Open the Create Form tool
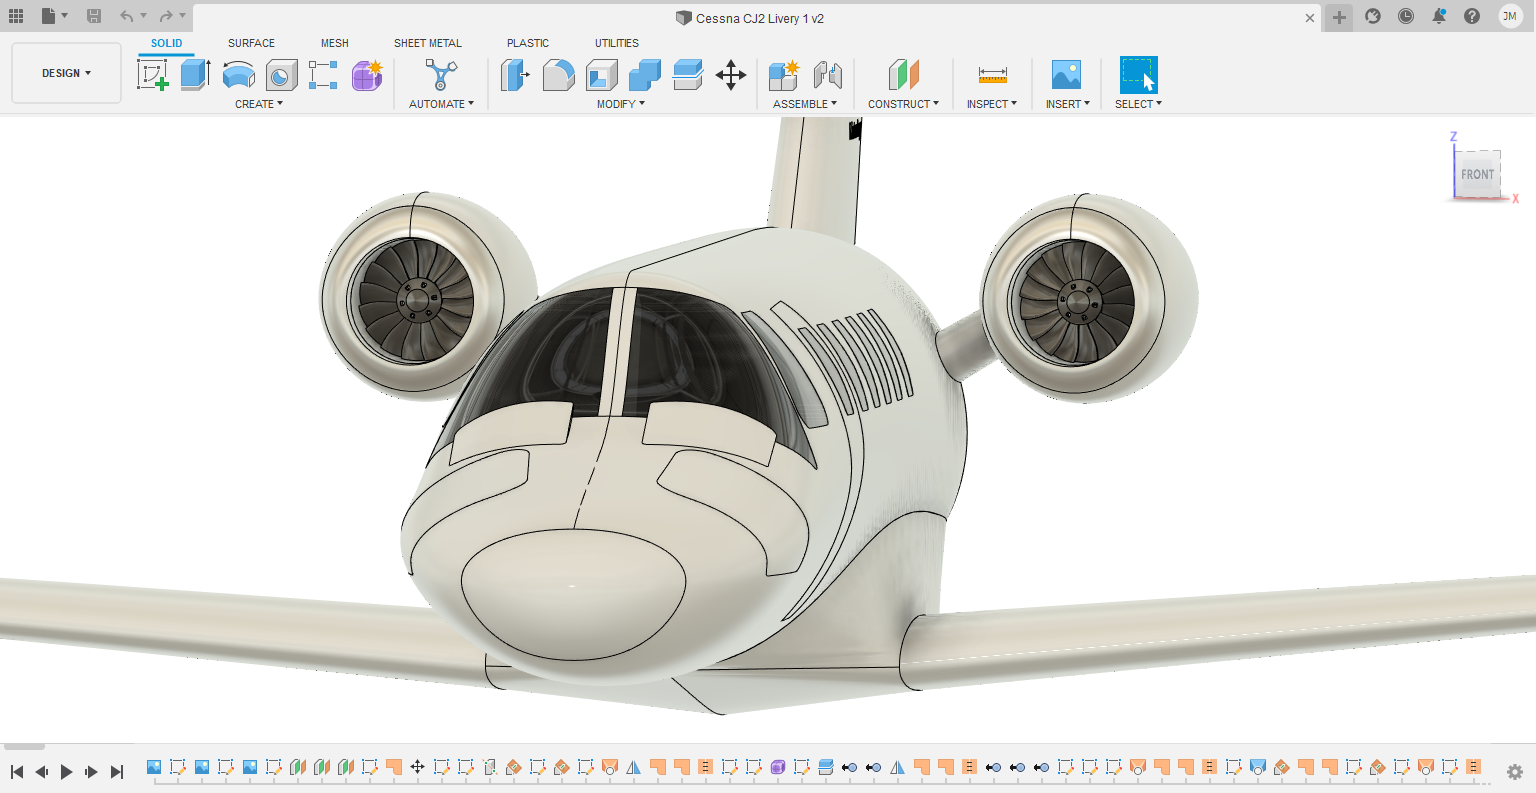The width and height of the screenshot is (1536, 793). click(367, 75)
